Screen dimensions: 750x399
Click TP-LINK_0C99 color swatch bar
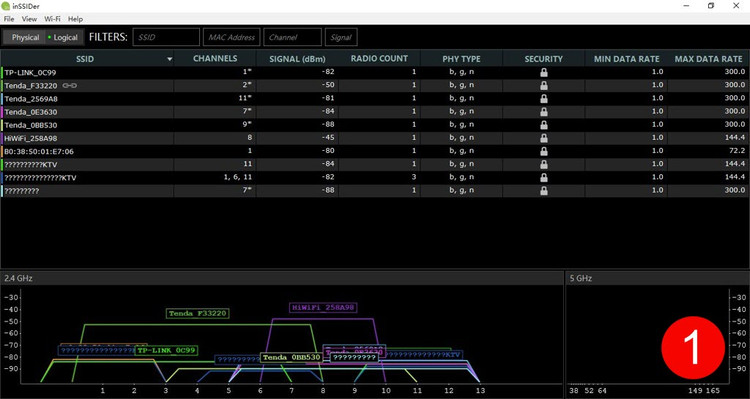[x=2, y=72]
